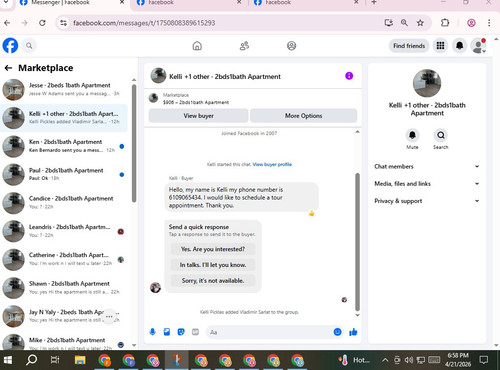Open the Friends icon in top navigation
The image size is (500, 370).
(x=244, y=46)
